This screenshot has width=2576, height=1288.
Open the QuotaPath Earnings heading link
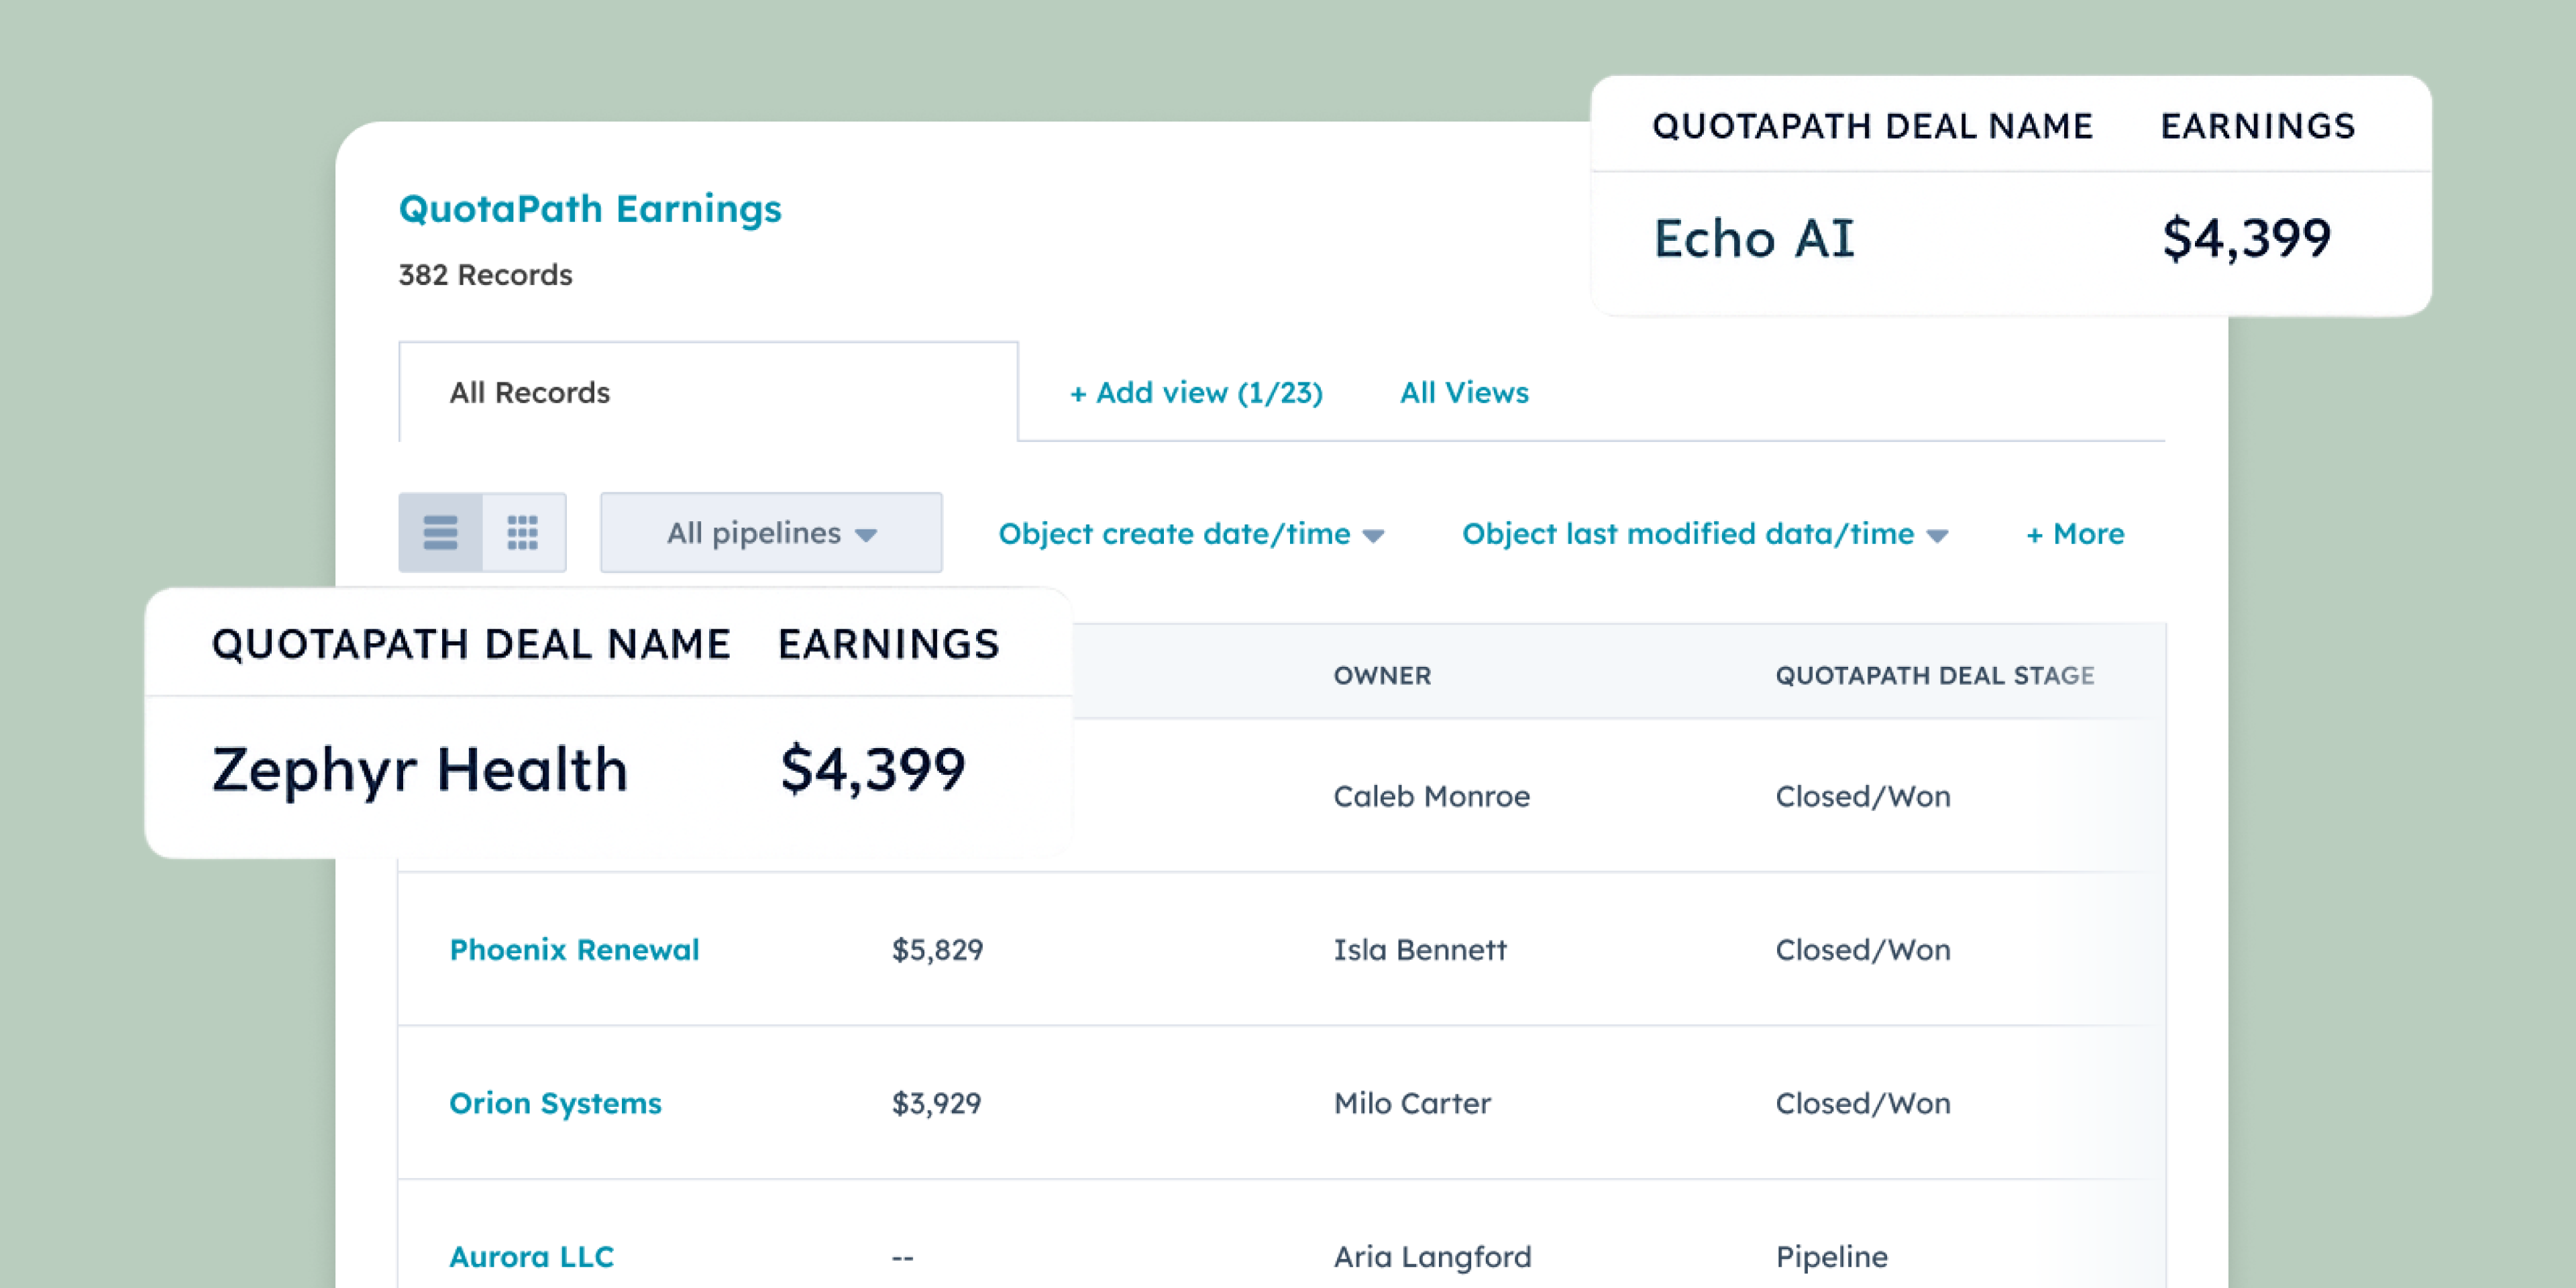[590, 208]
